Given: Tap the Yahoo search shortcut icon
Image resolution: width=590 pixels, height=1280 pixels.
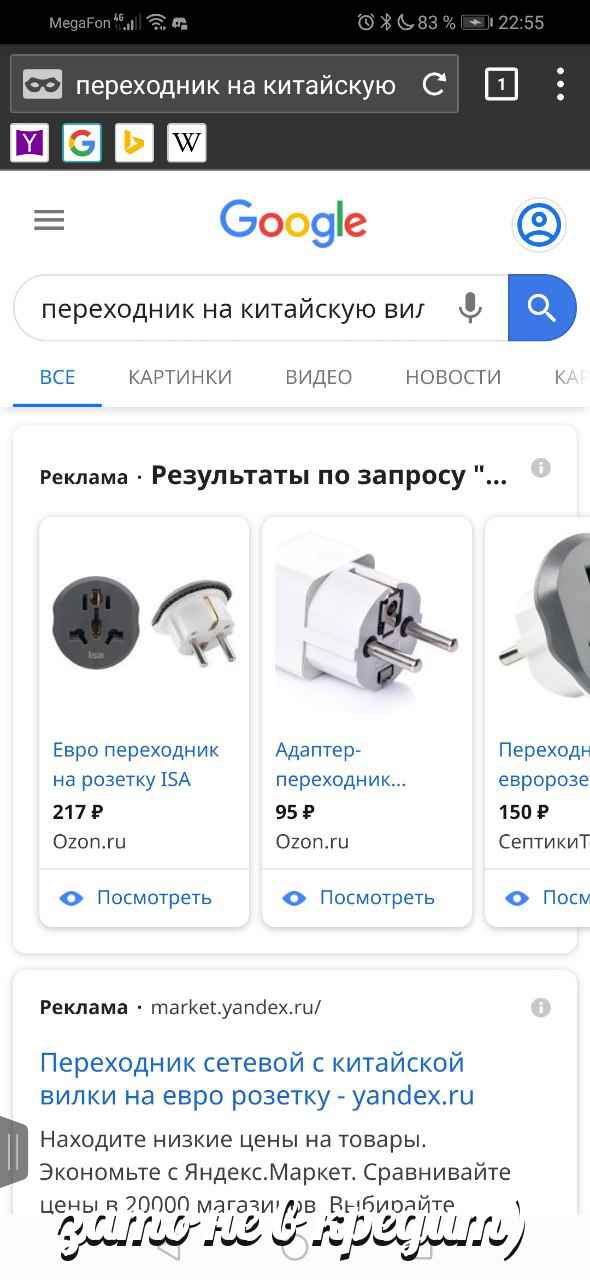Looking at the screenshot, I should [x=30, y=143].
